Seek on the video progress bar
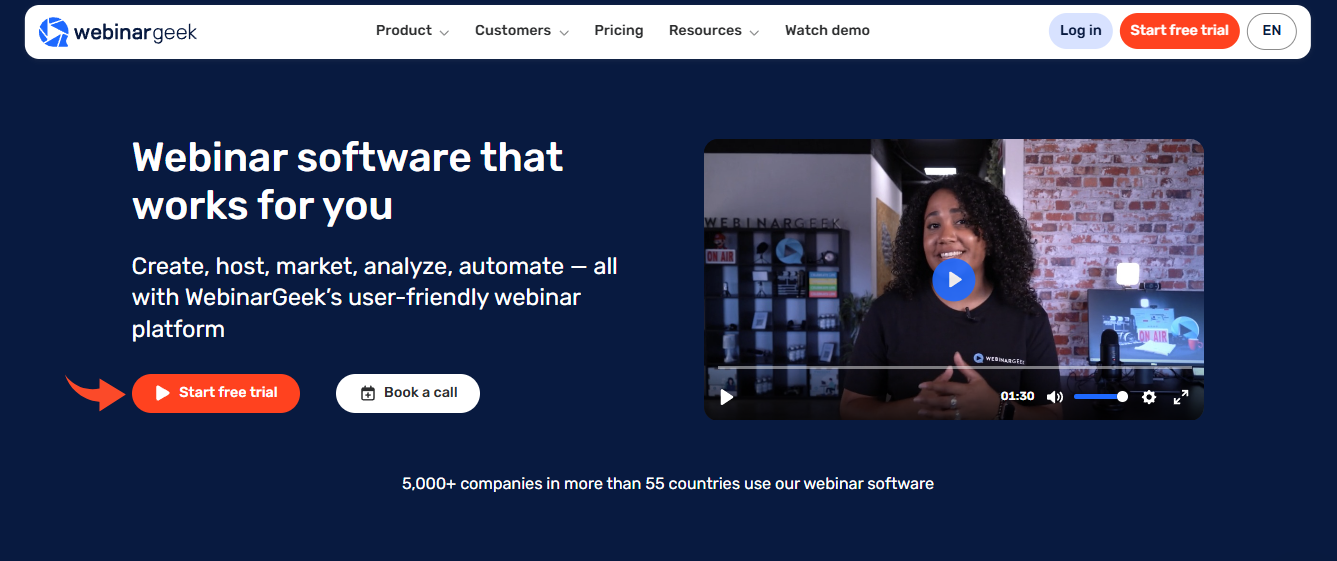This screenshot has height=561, width=1337. coord(954,368)
